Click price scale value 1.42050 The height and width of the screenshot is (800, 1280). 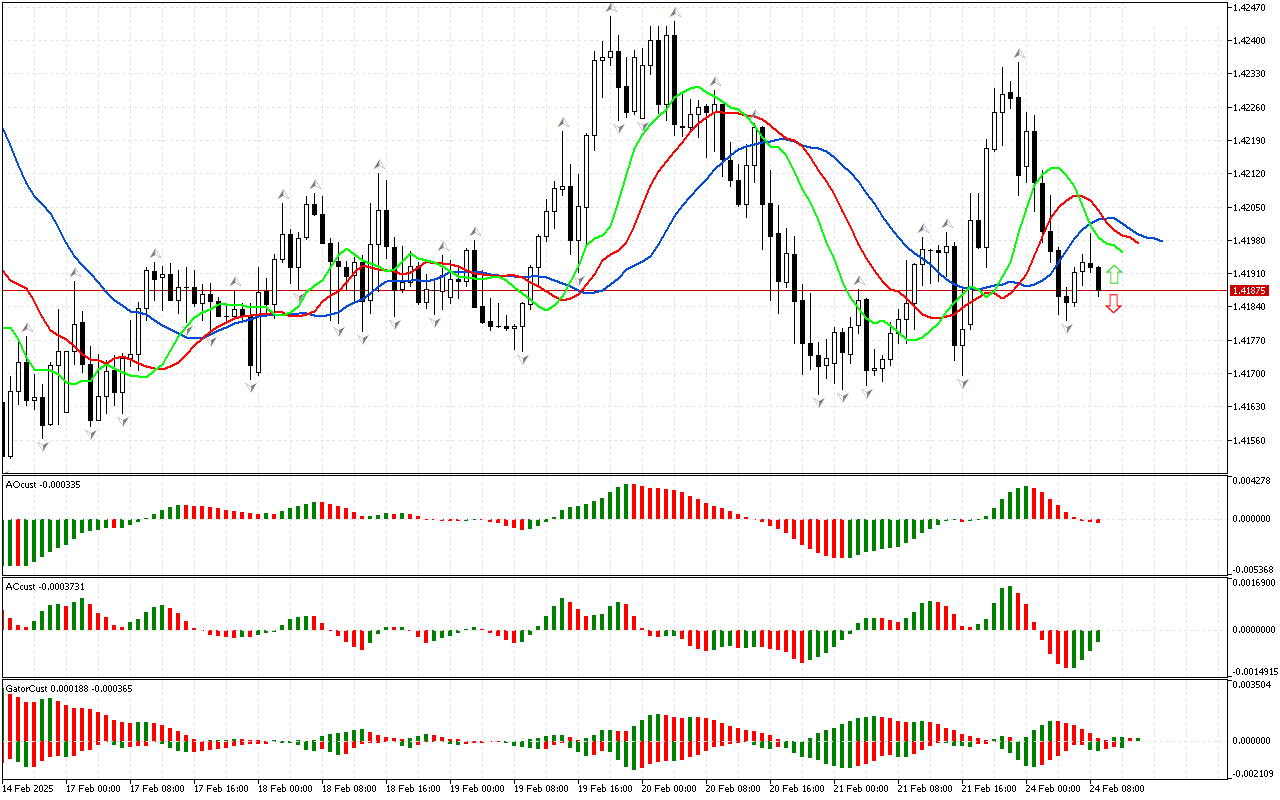pyautogui.click(x=1249, y=207)
